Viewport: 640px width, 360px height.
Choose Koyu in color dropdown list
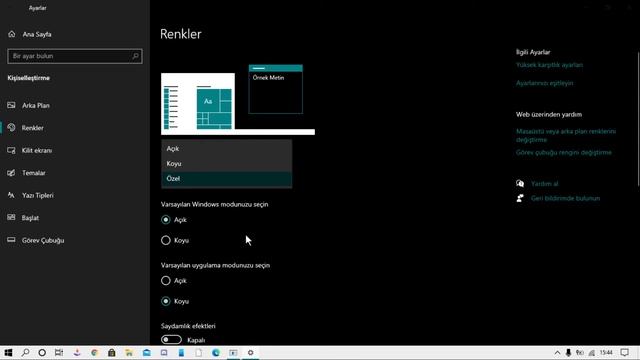coord(227,164)
